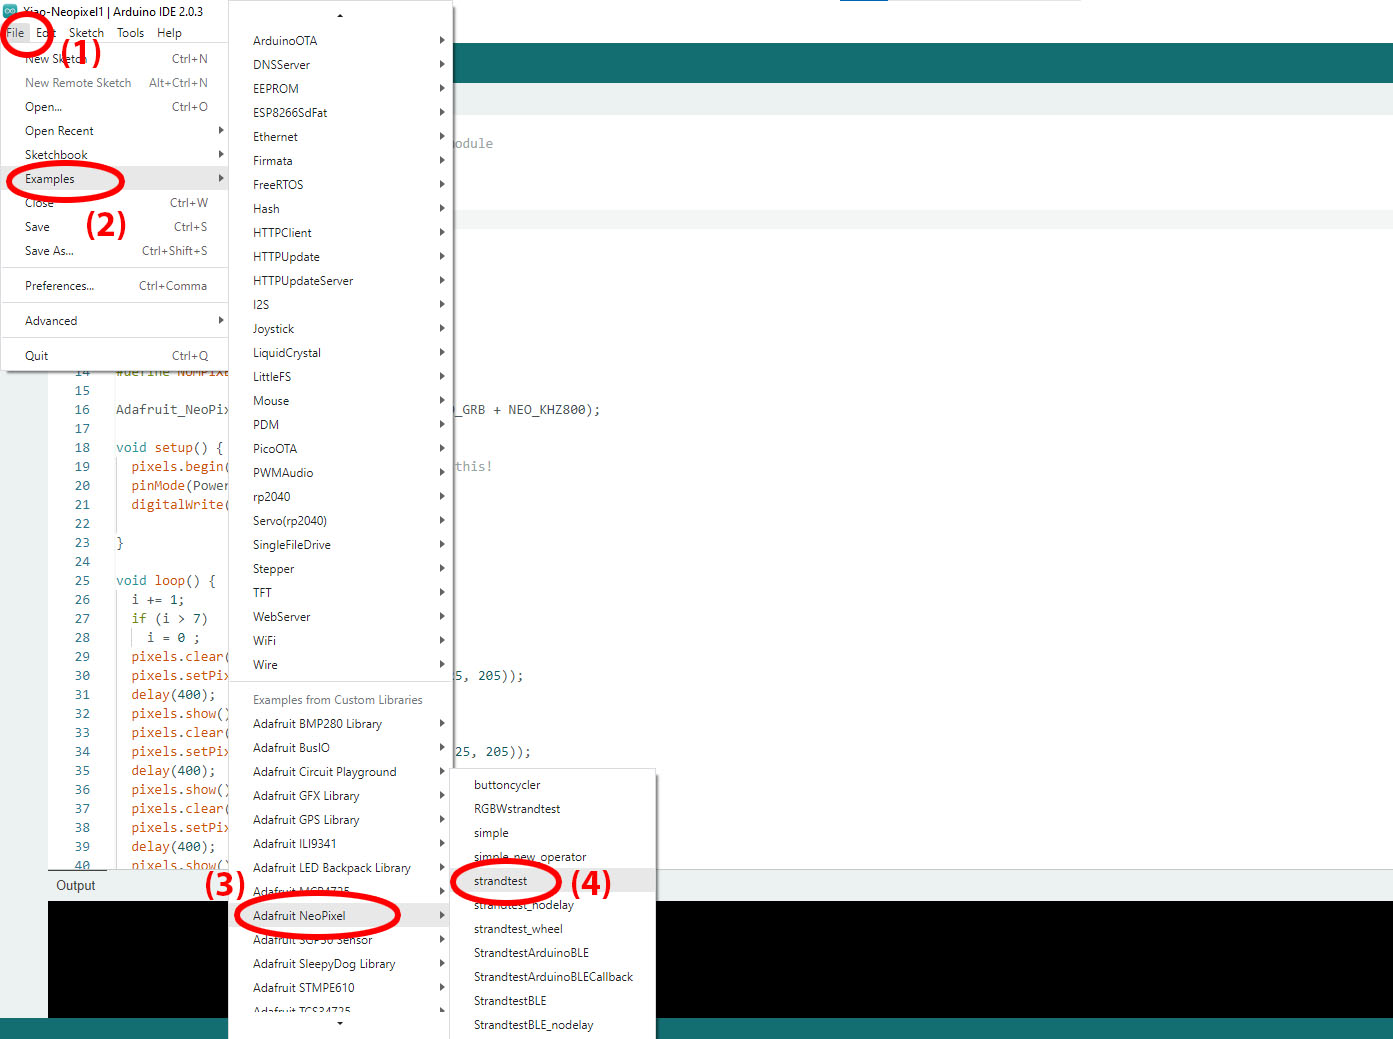Open Adafruit Circuit Playground examples
This screenshot has height=1039, width=1393.
pos(340,772)
